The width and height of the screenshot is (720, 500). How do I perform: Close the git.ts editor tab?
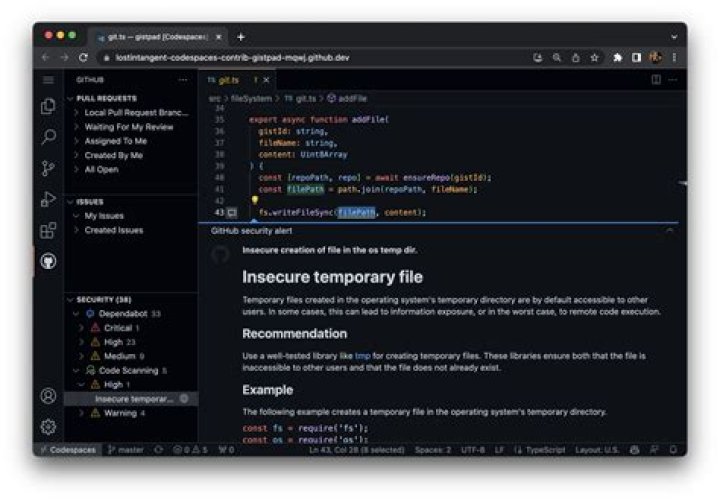tap(266, 80)
